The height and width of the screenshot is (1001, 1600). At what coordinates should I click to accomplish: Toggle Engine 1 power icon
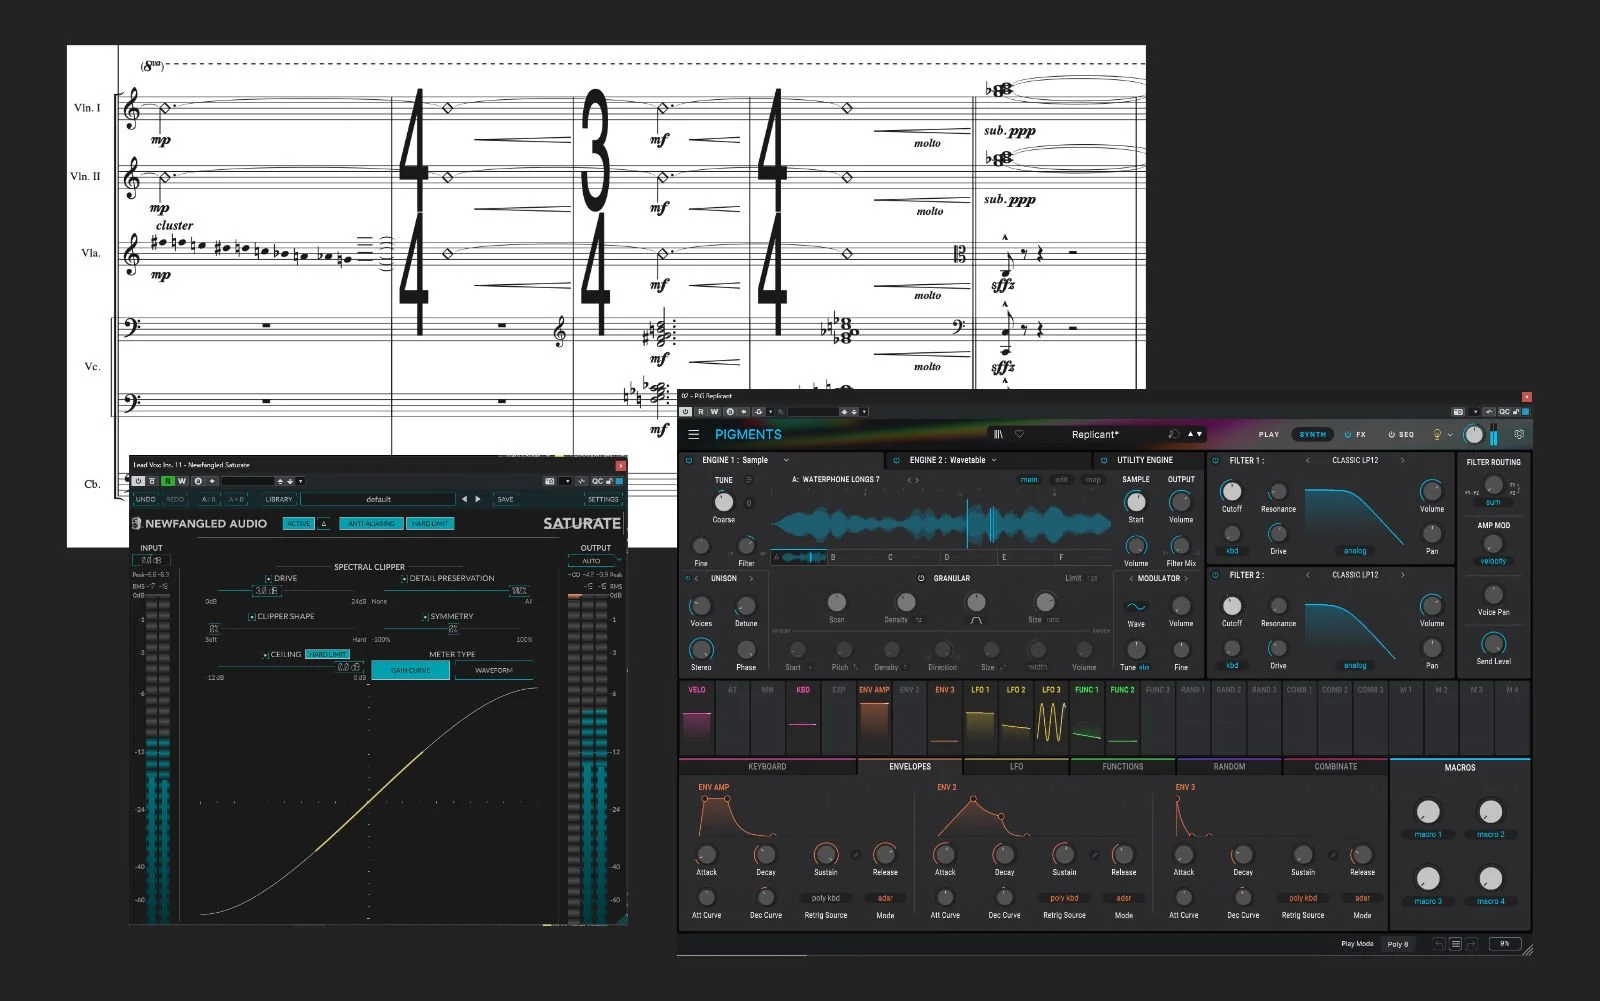(689, 460)
